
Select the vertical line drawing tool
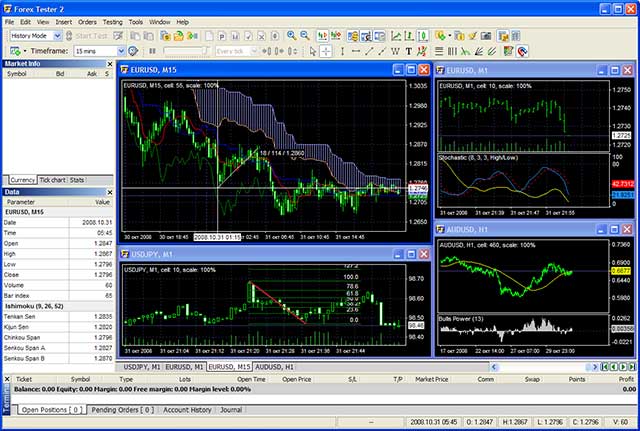[x=343, y=51]
